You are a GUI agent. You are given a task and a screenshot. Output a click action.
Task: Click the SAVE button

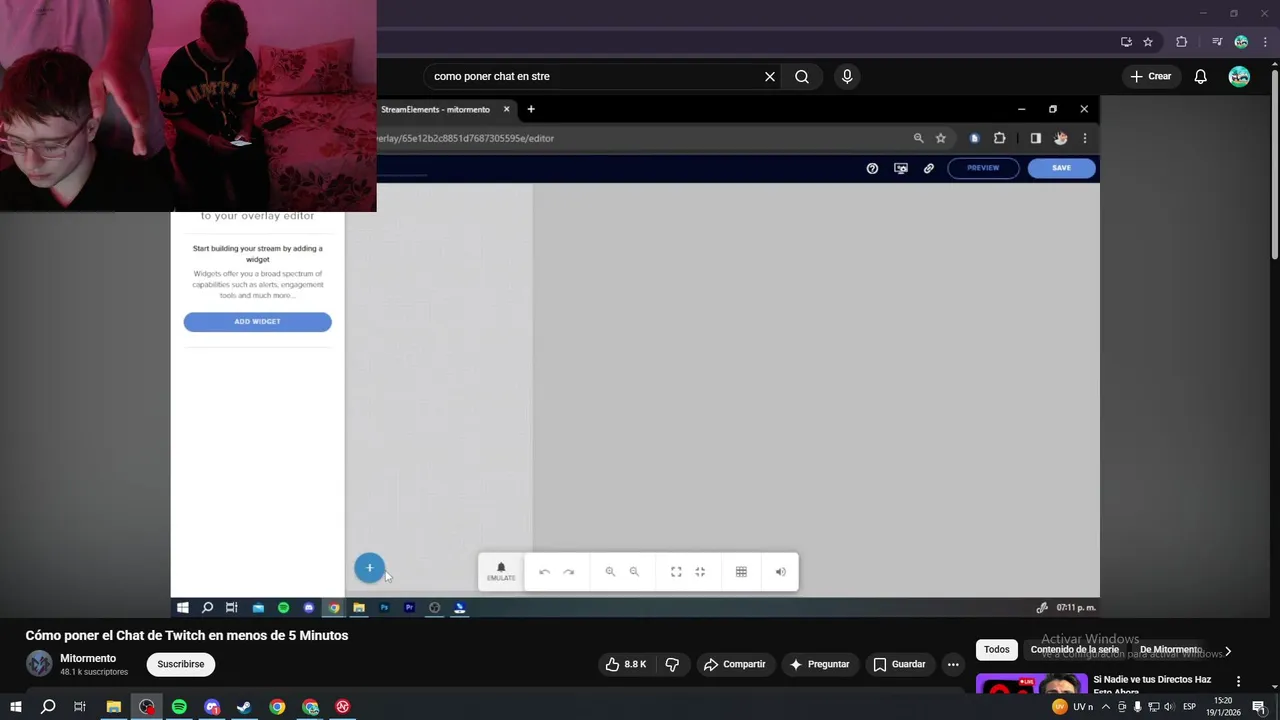click(1062, 168)
